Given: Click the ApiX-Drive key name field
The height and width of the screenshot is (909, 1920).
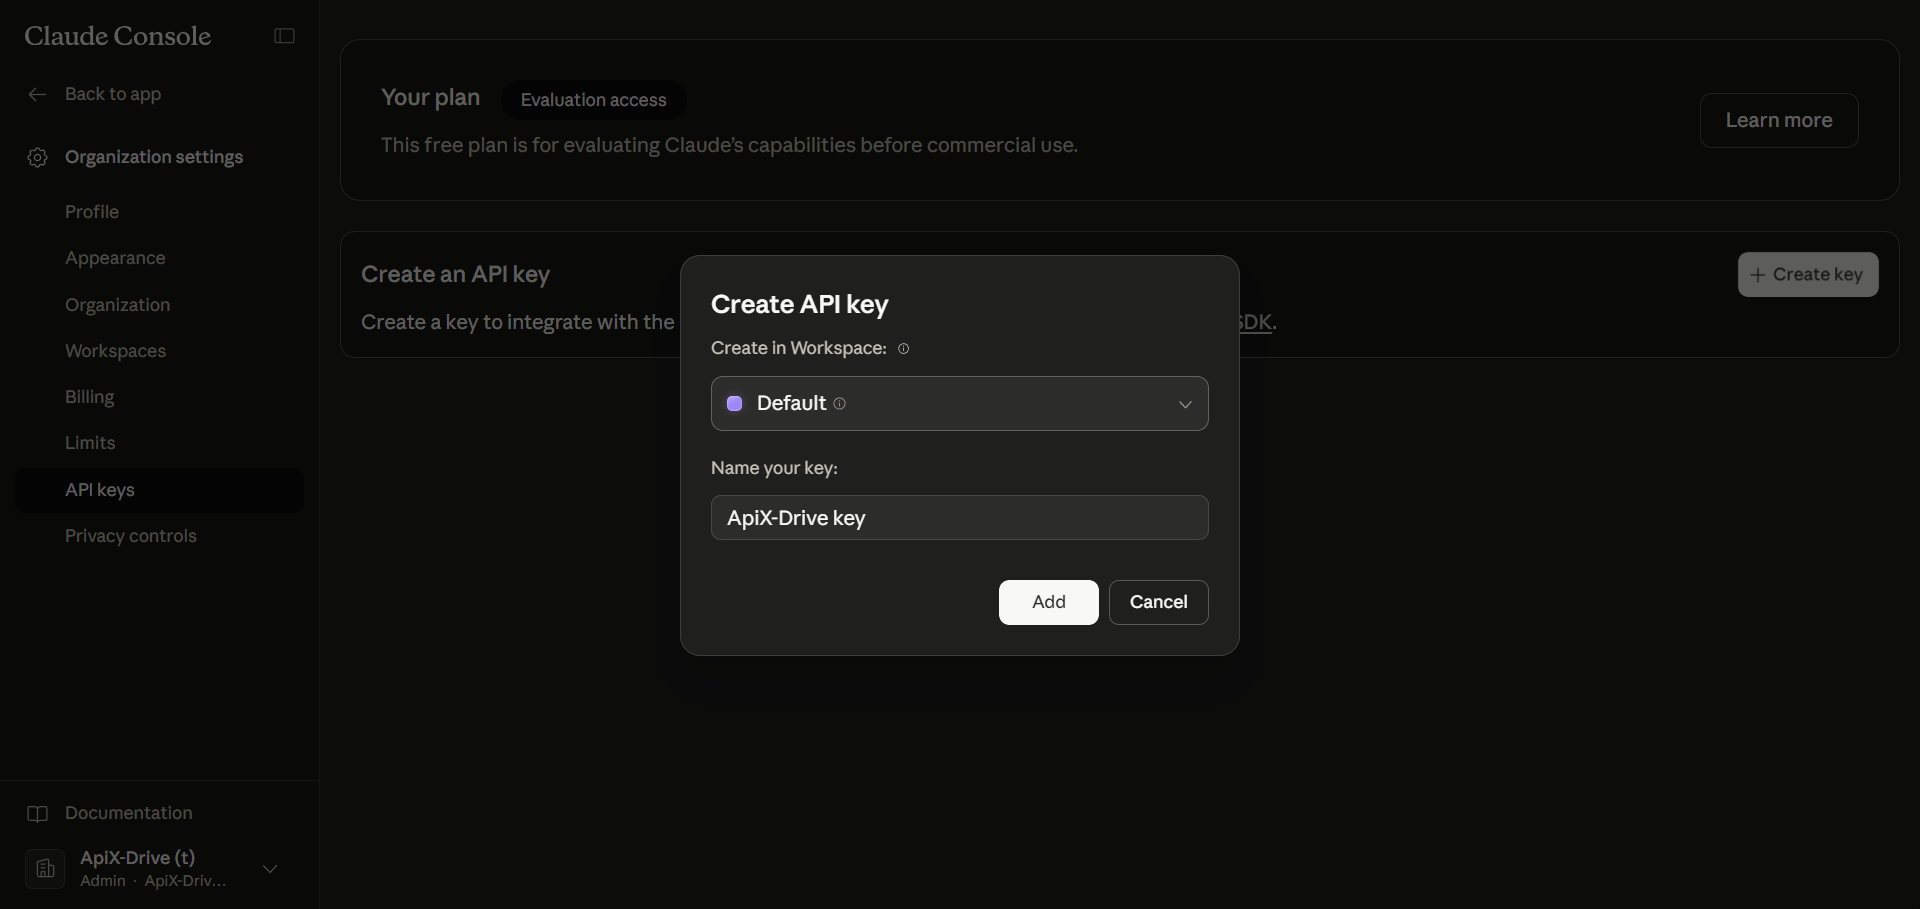Looking at the screenshot, I should pos(959,518).
